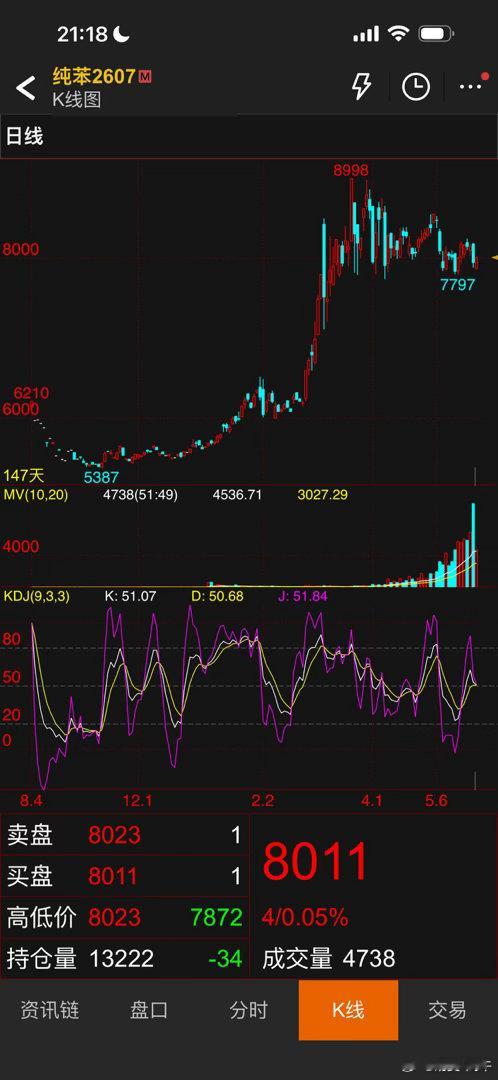Screen dimensions: 498x1080
Task: Switch to the 分时 tab
Action: (248, 1010)
